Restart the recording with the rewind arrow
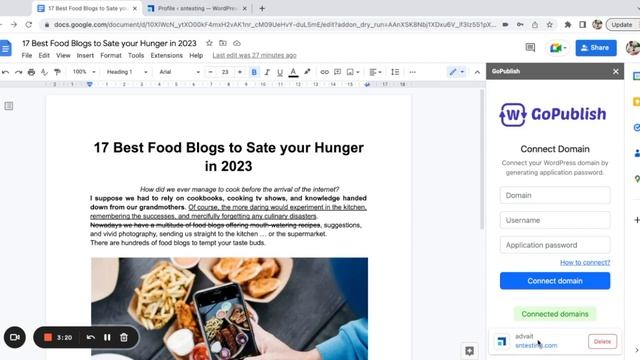The image size is (640, 360). pyautogui.click(x=91, y=338)
